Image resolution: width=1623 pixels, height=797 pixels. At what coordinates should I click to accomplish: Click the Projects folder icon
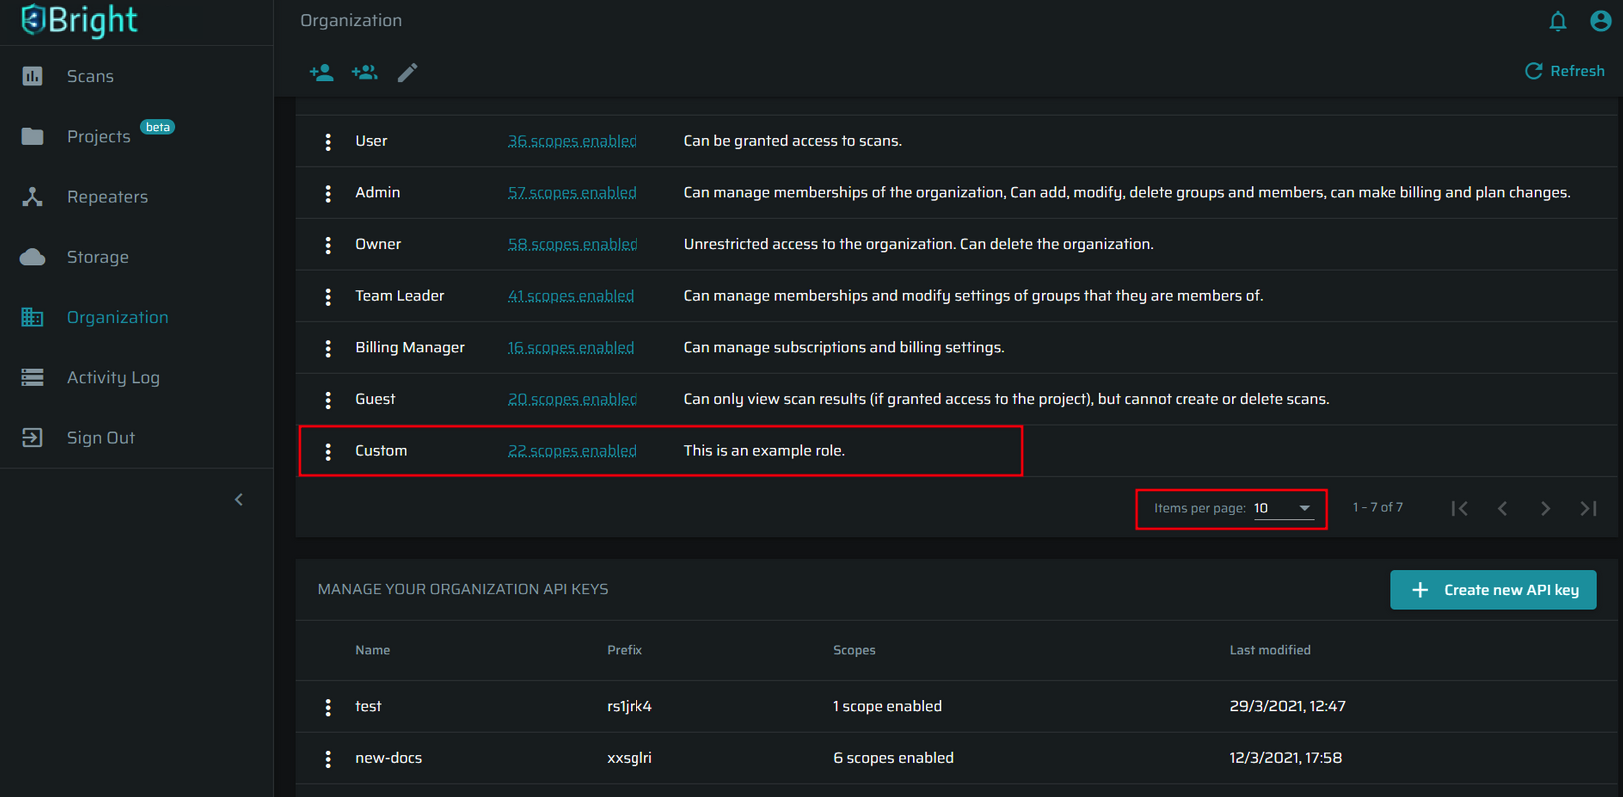pos(33,136)
